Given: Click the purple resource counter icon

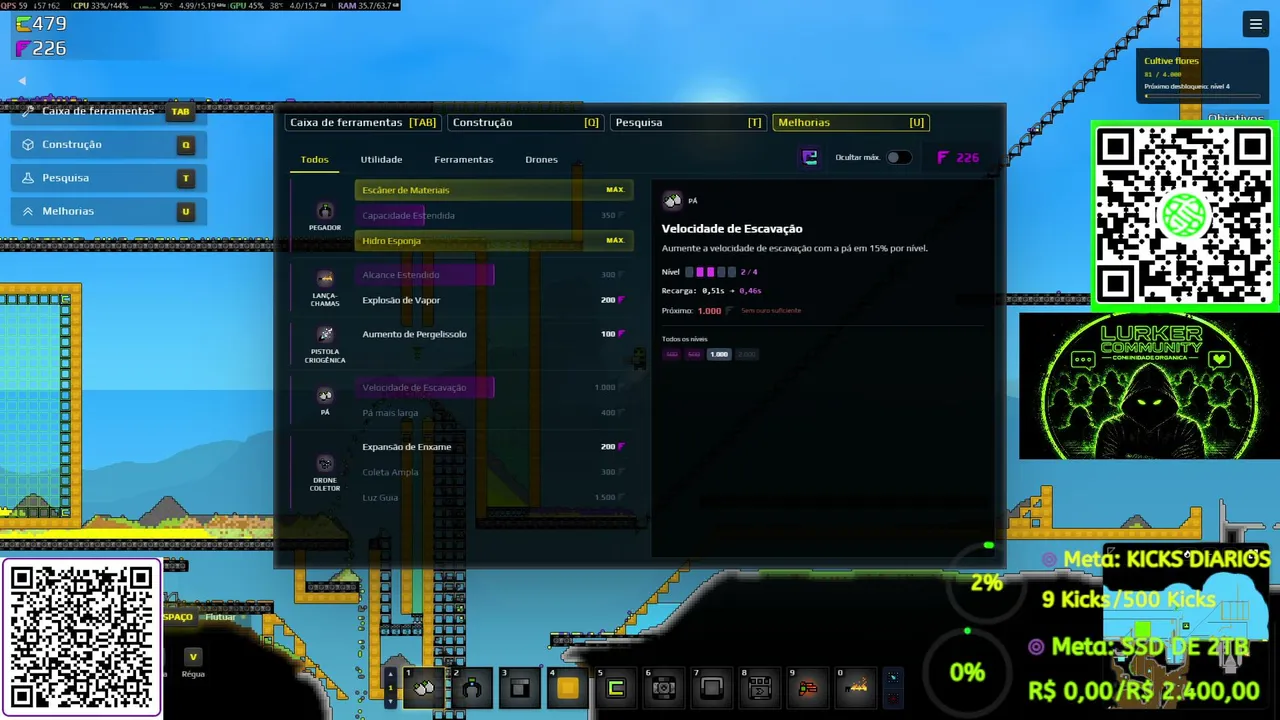Looking at the screenshot, I should pos(23,48).
